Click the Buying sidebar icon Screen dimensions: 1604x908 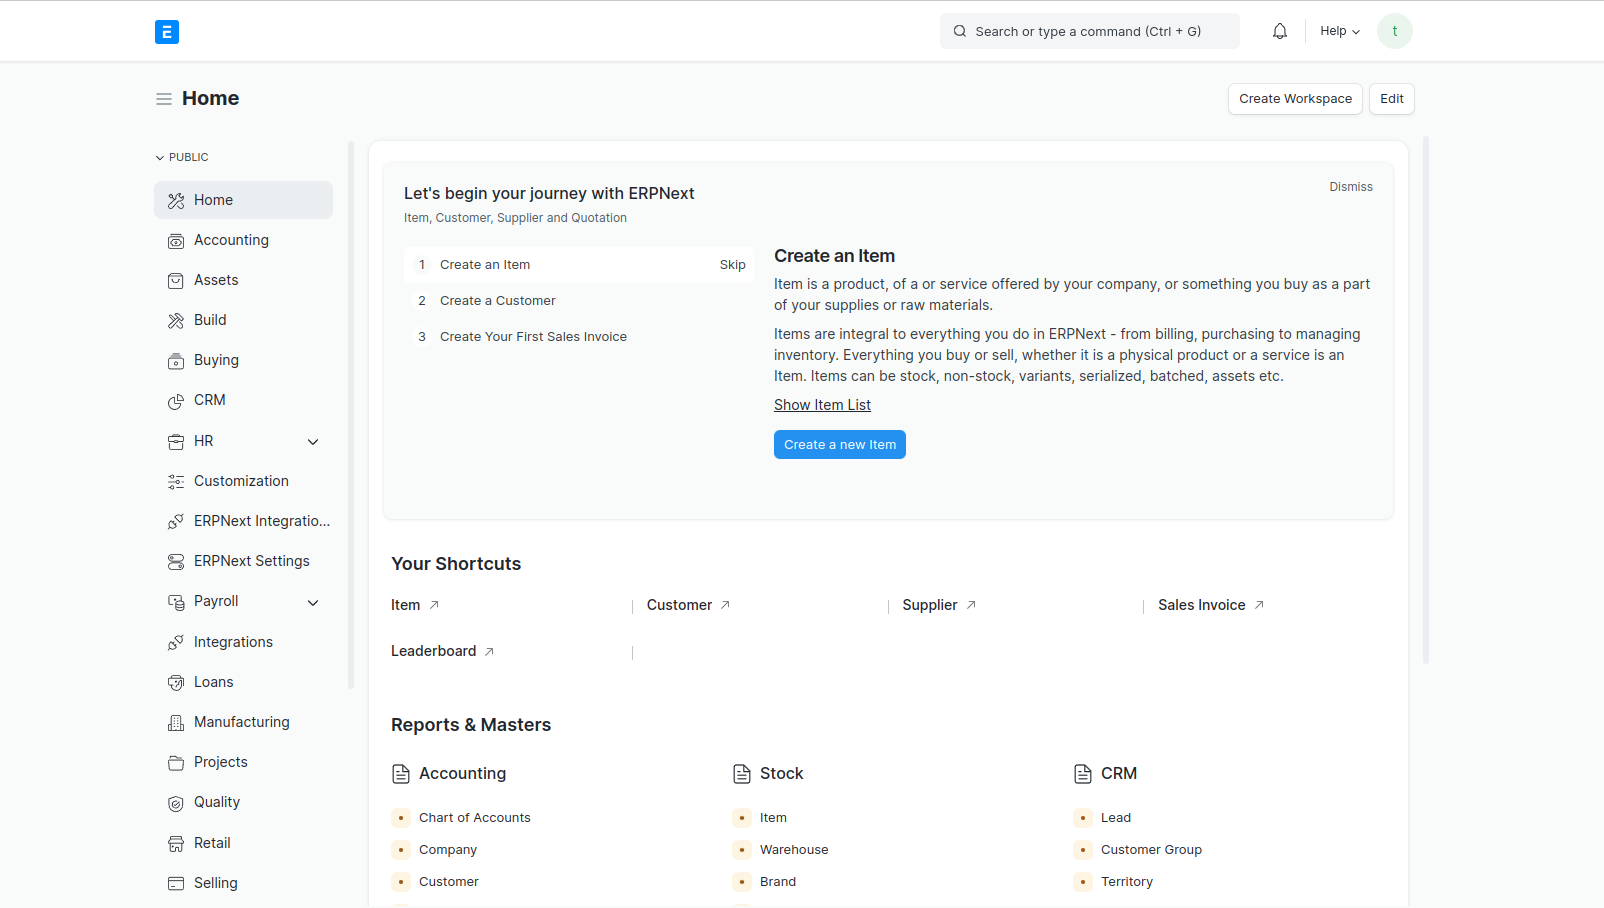176,361
